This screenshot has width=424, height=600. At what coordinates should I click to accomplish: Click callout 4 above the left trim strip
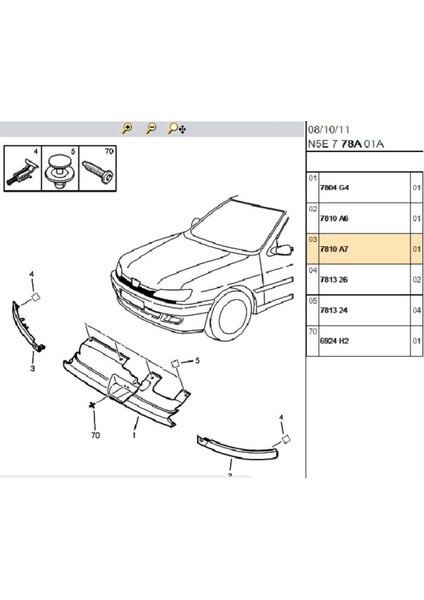click(x=32, y=274)
